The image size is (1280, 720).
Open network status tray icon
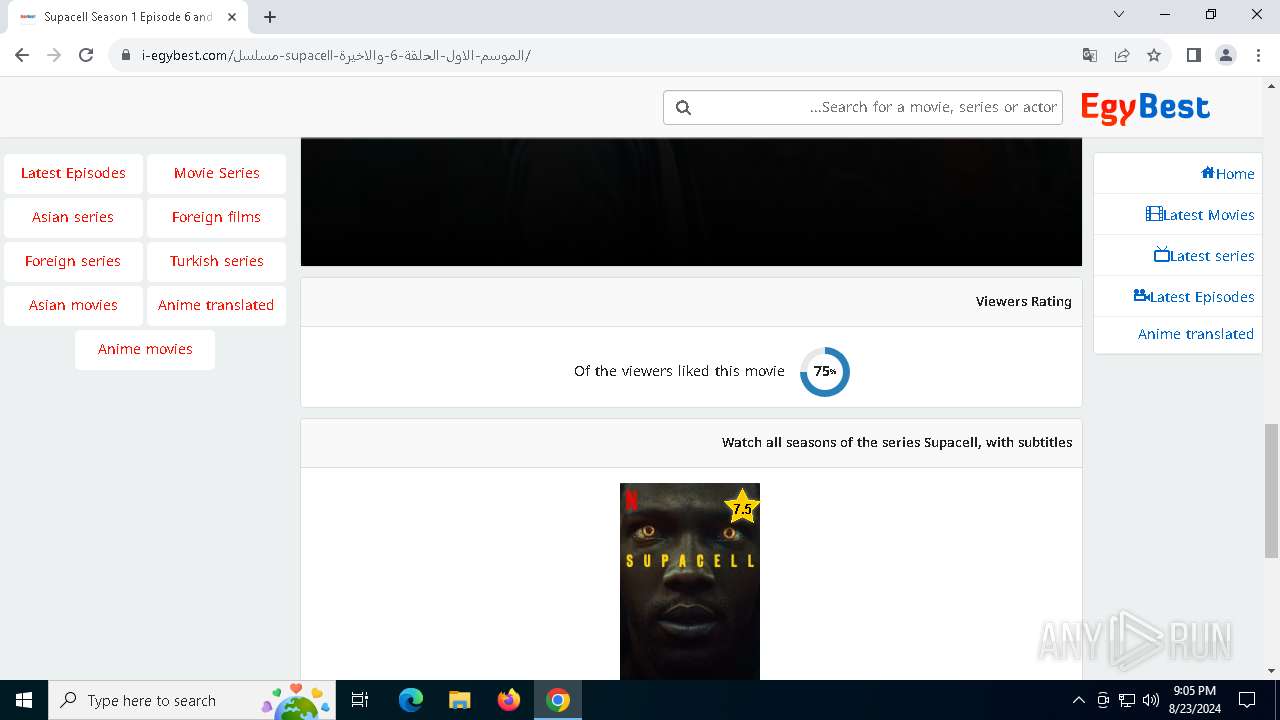(x=1127, y=700)
